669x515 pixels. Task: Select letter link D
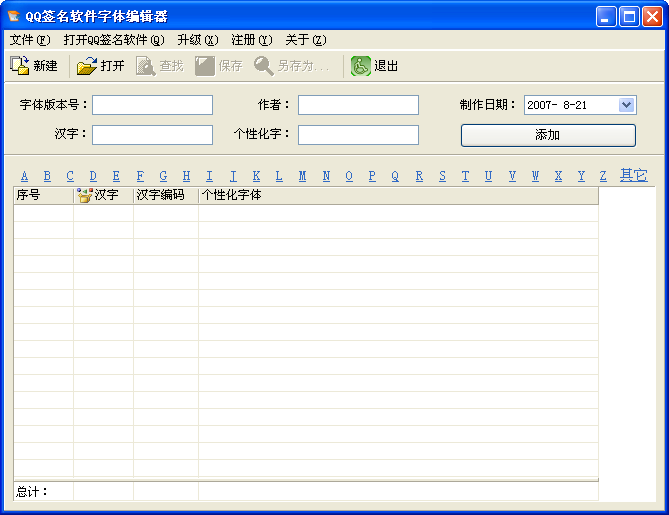(93, 176)
